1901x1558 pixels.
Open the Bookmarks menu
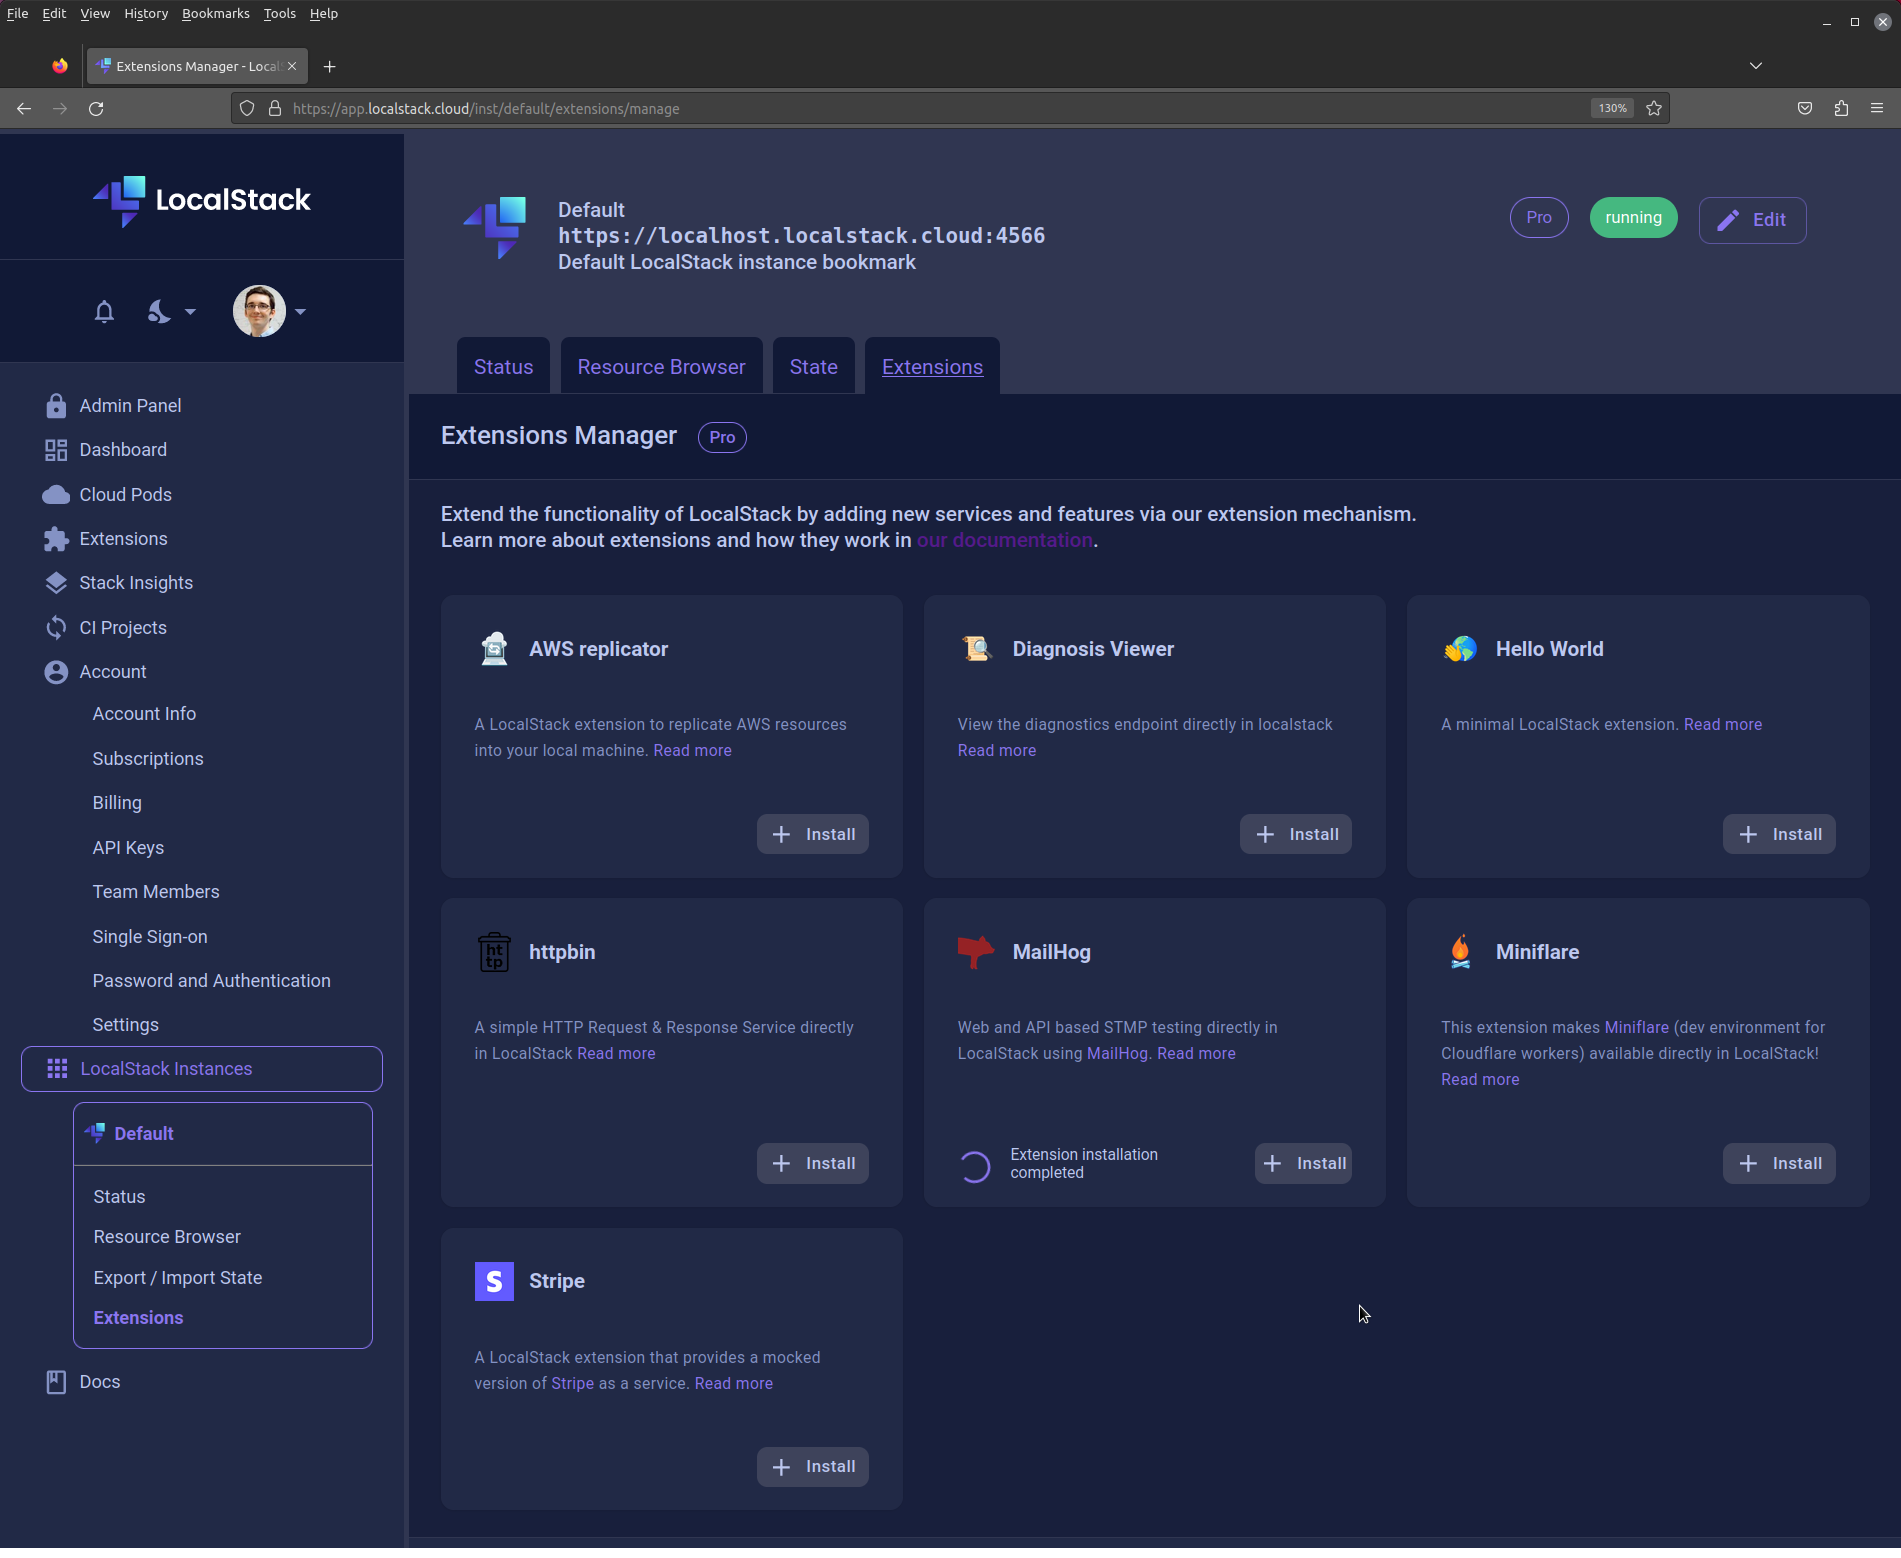[215, 13]
